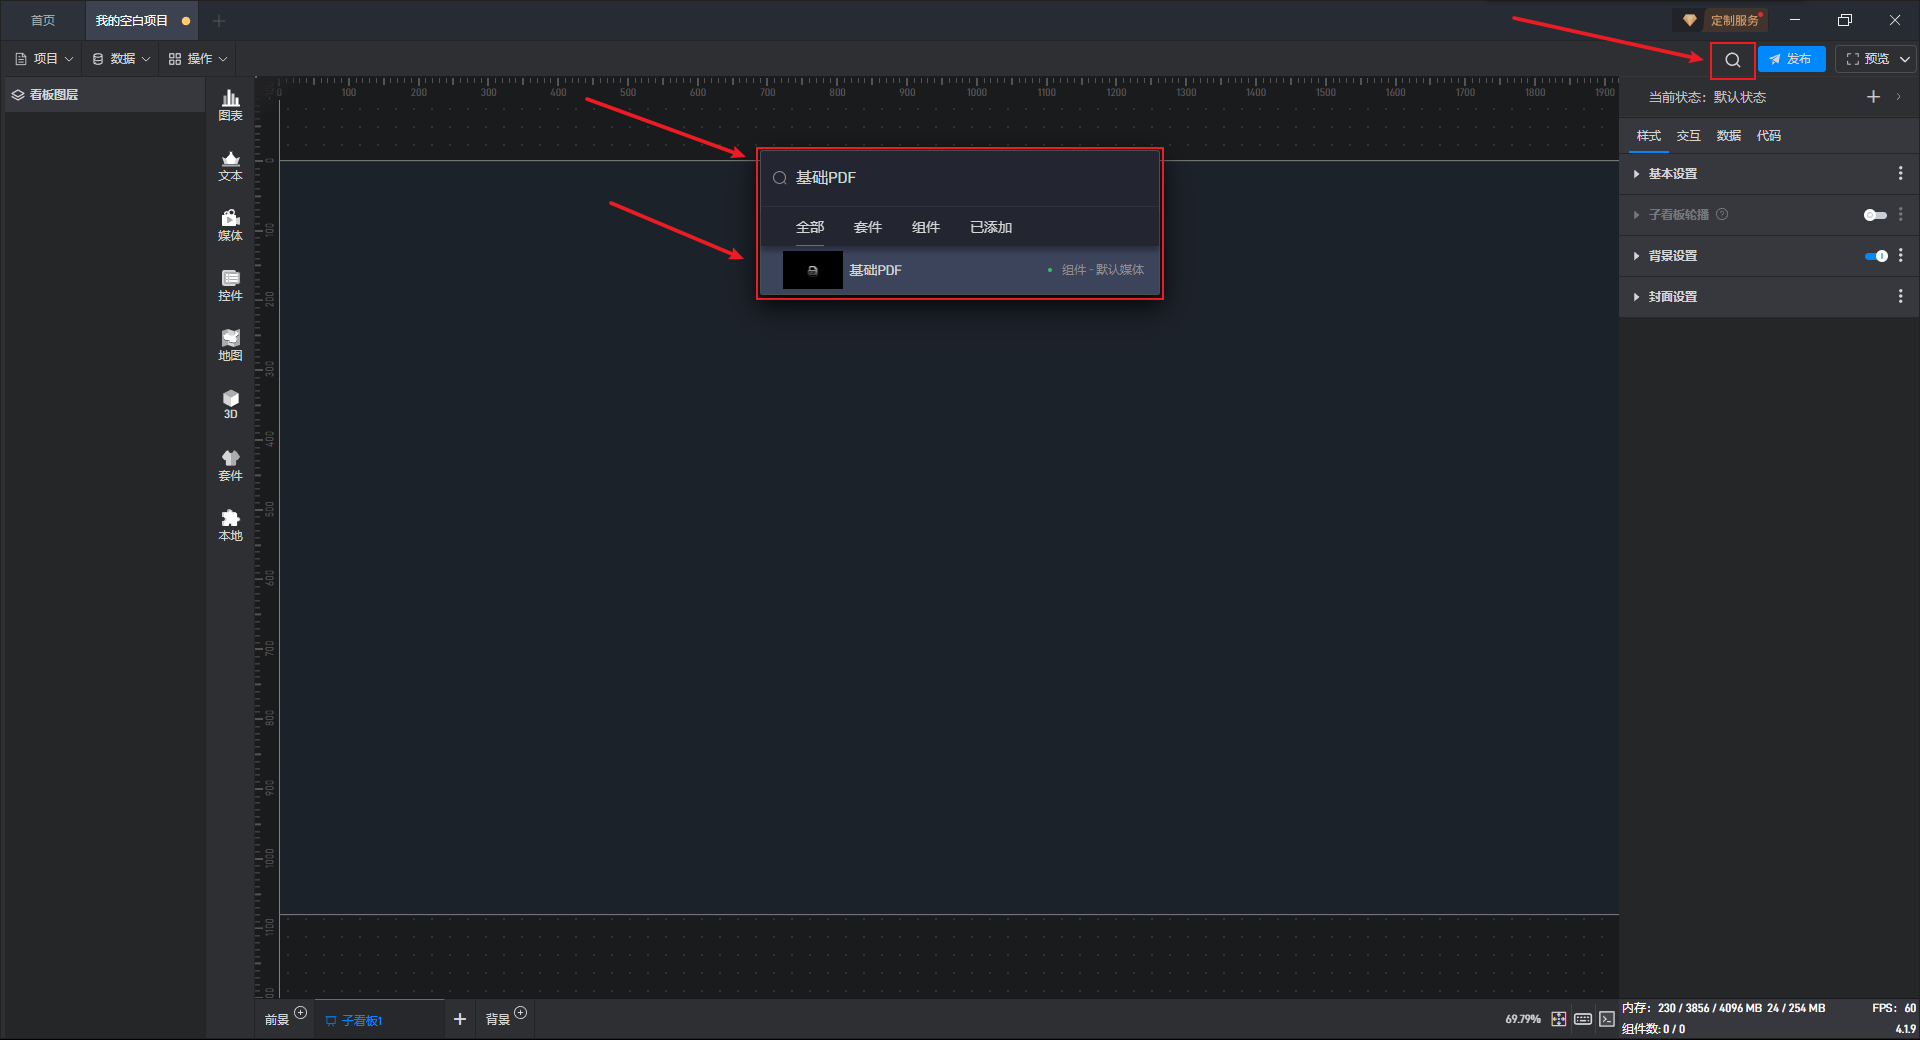Open 背景设置 more options menu

pos(1900,256)
